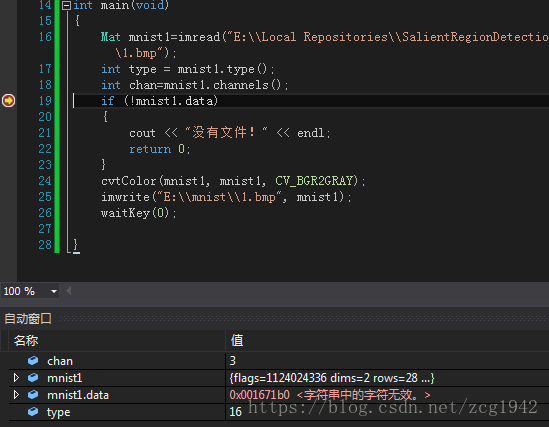
Task: Click the mnist1.data variable cube icon
Action: click(x=33, y=395)
